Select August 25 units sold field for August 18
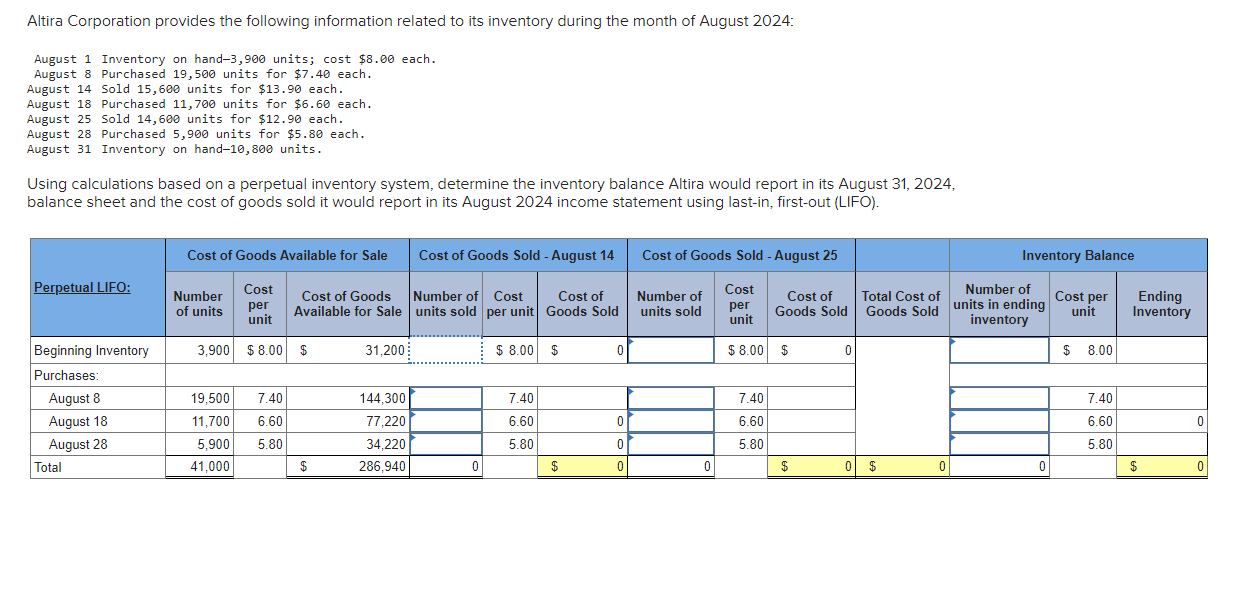 (x=669, y=421)
